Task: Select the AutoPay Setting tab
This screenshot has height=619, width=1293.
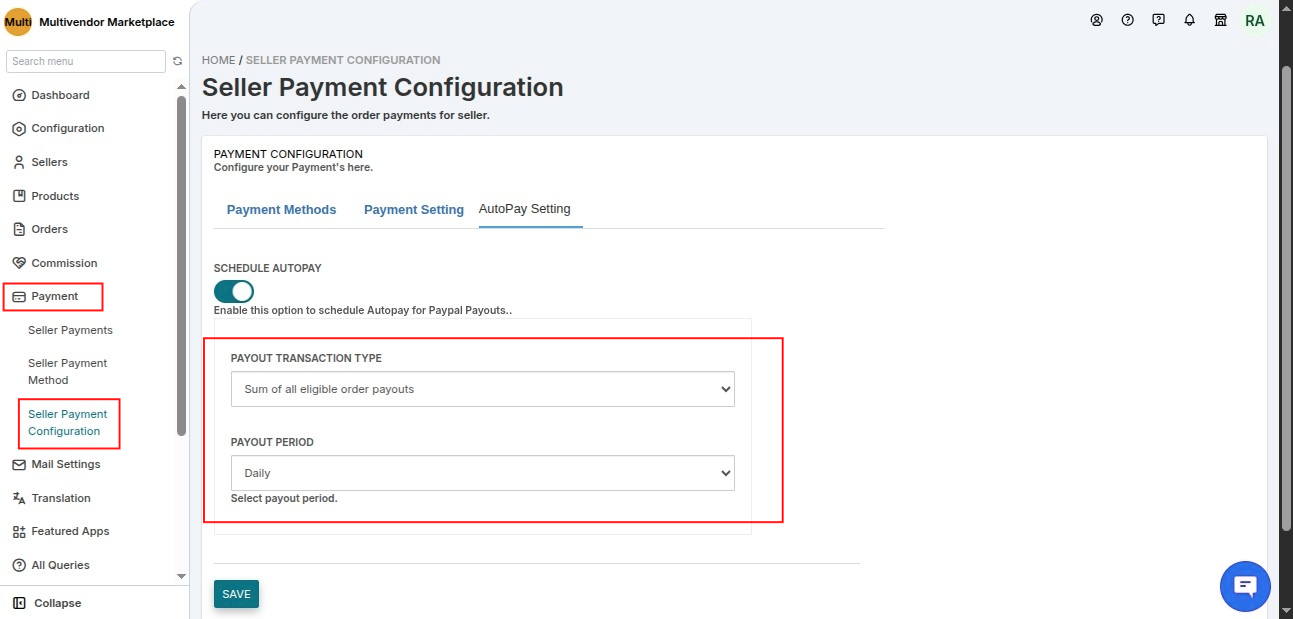Action: [525, 209]
